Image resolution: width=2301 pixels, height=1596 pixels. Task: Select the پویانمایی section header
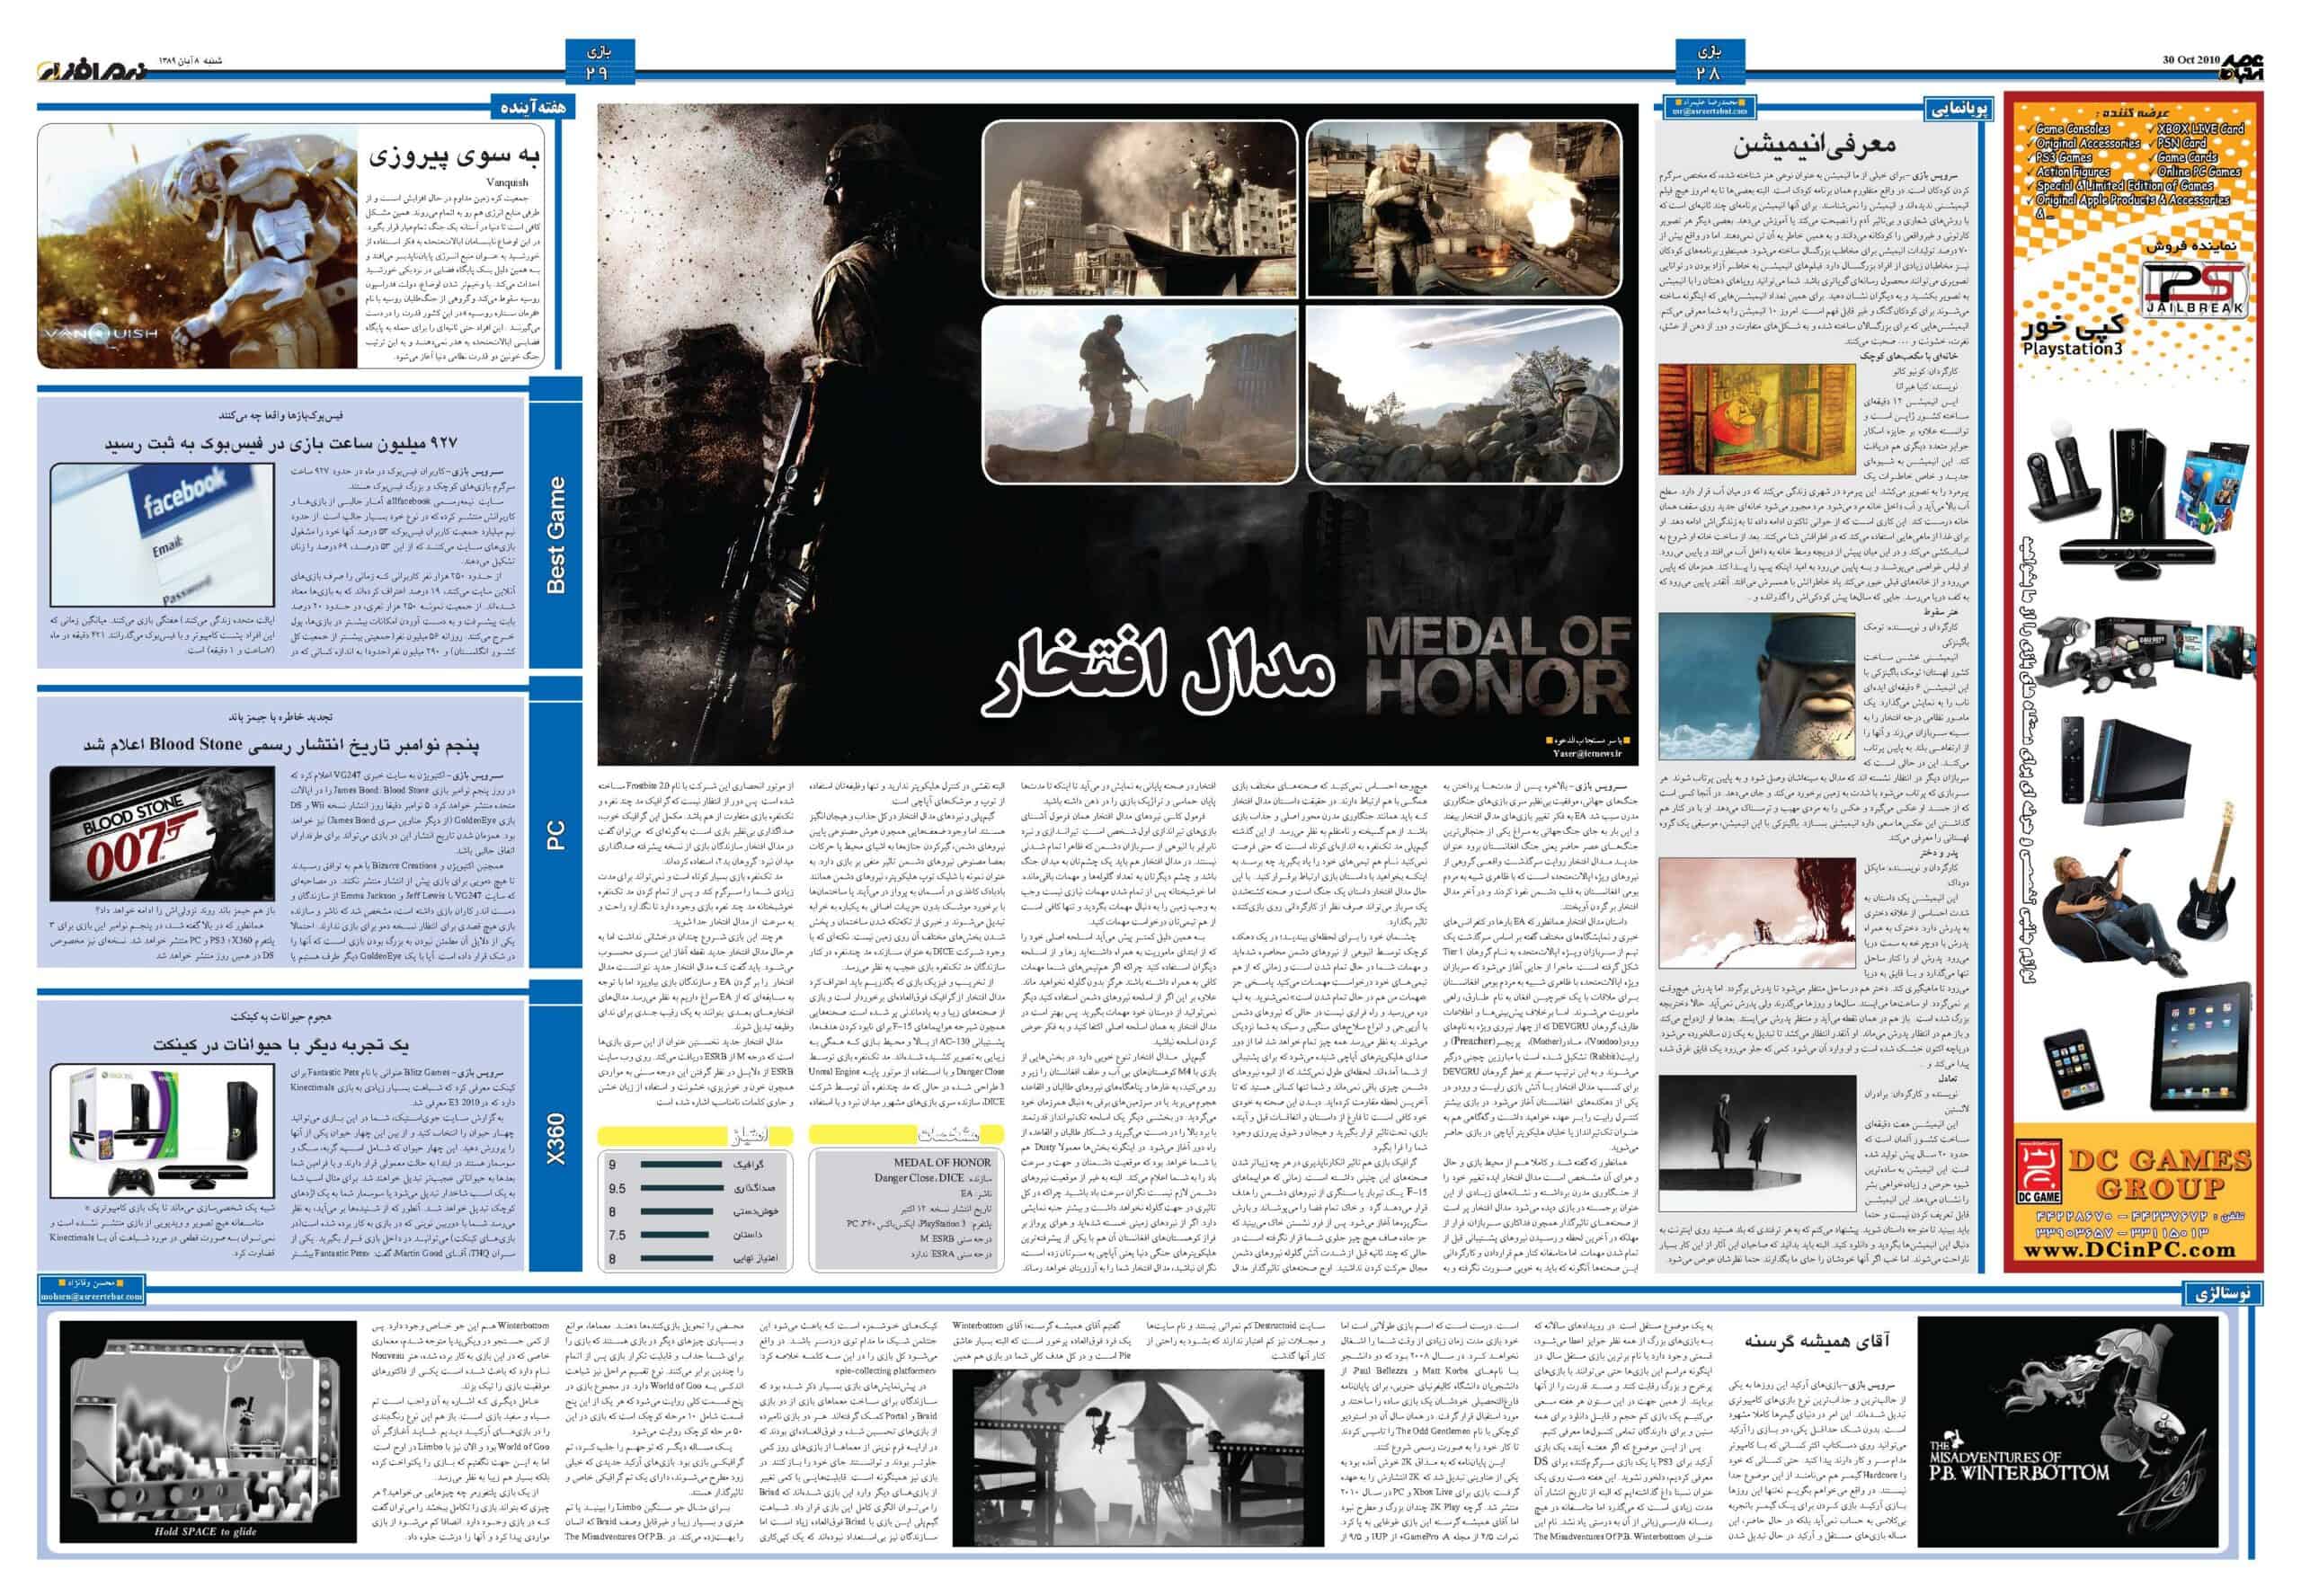click(x=1958, y=108)
